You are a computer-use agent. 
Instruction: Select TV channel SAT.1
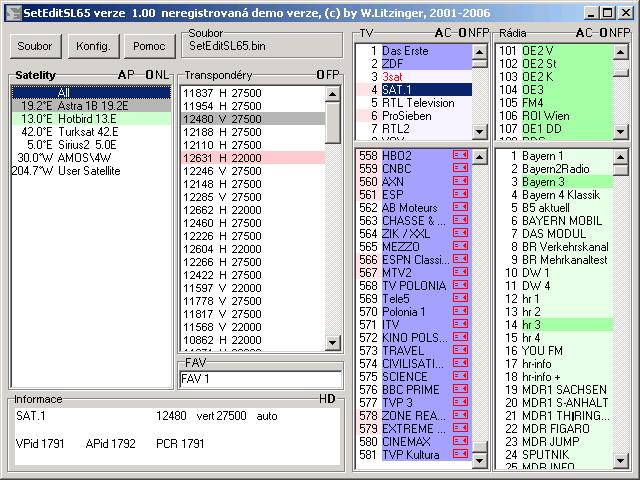[415, 90]
